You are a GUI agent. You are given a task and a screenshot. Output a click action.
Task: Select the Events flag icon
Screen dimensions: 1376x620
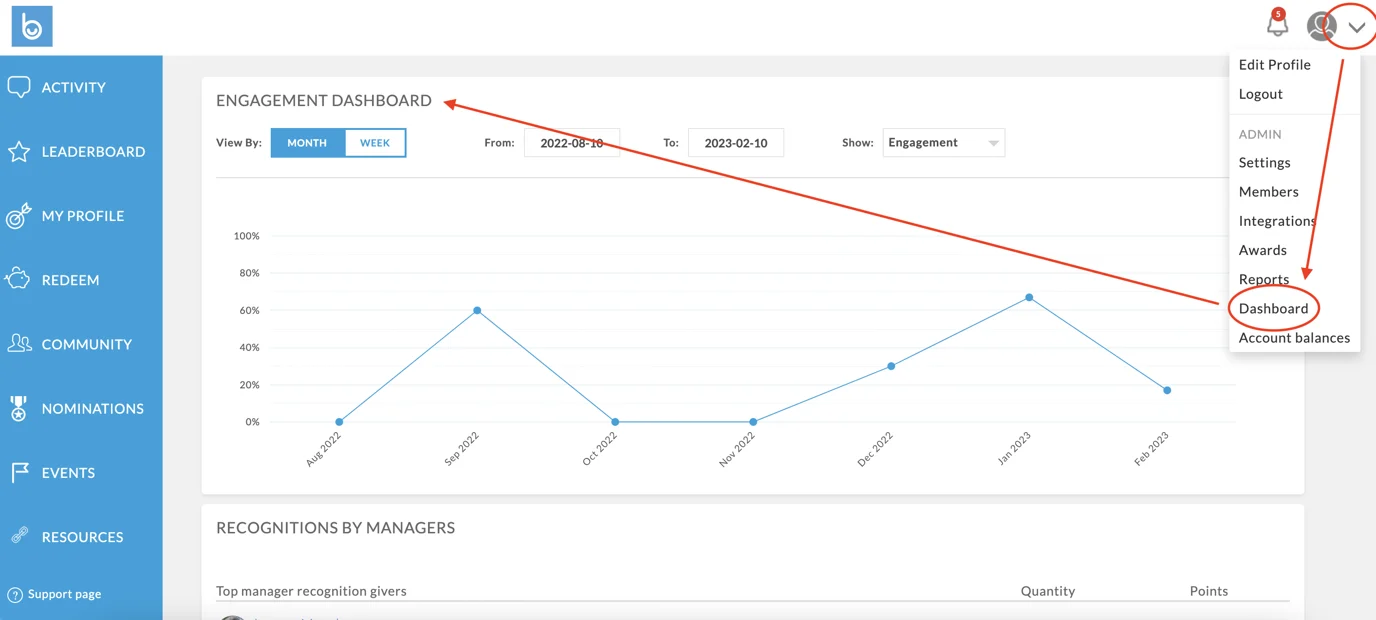click(19, 473)
